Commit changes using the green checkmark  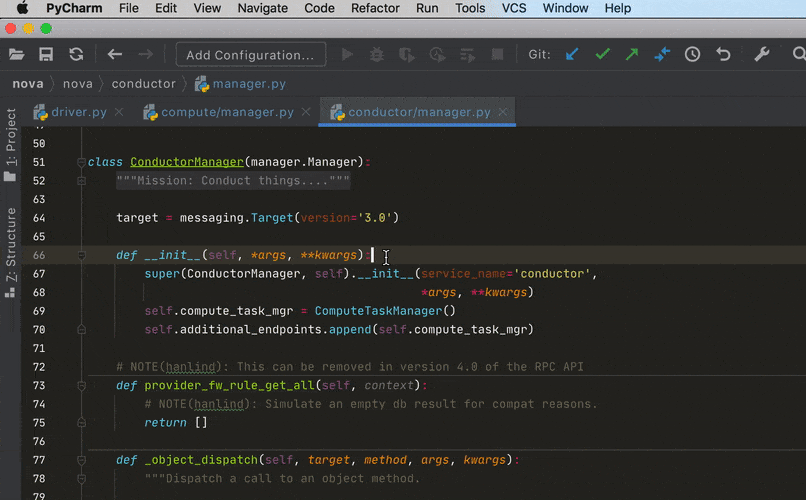point(602,55)
